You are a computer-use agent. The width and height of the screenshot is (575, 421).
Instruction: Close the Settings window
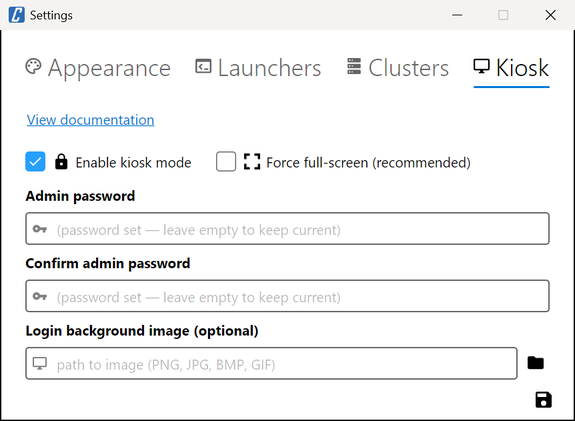(x=550, y=15)
